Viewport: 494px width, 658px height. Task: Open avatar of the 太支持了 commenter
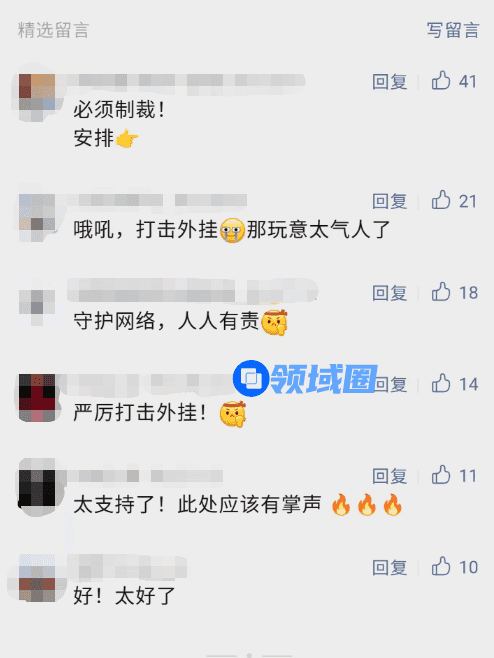tap(37, 488)
